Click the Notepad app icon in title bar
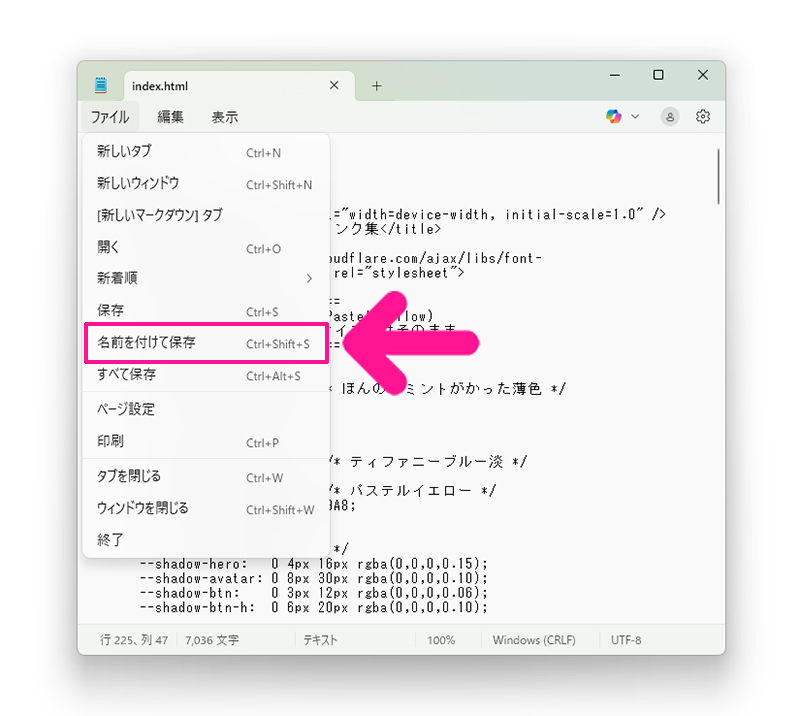Screen dimensions: 800x716 coord(100,85)
